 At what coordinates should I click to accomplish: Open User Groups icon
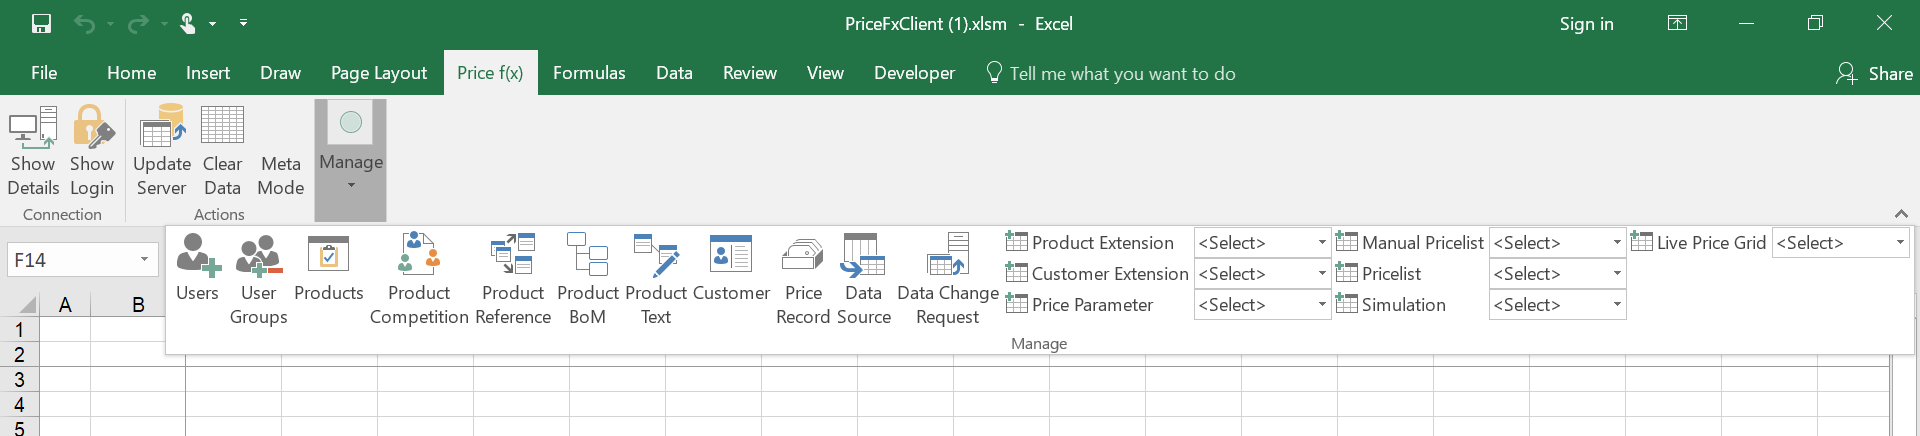click(258, 255)
